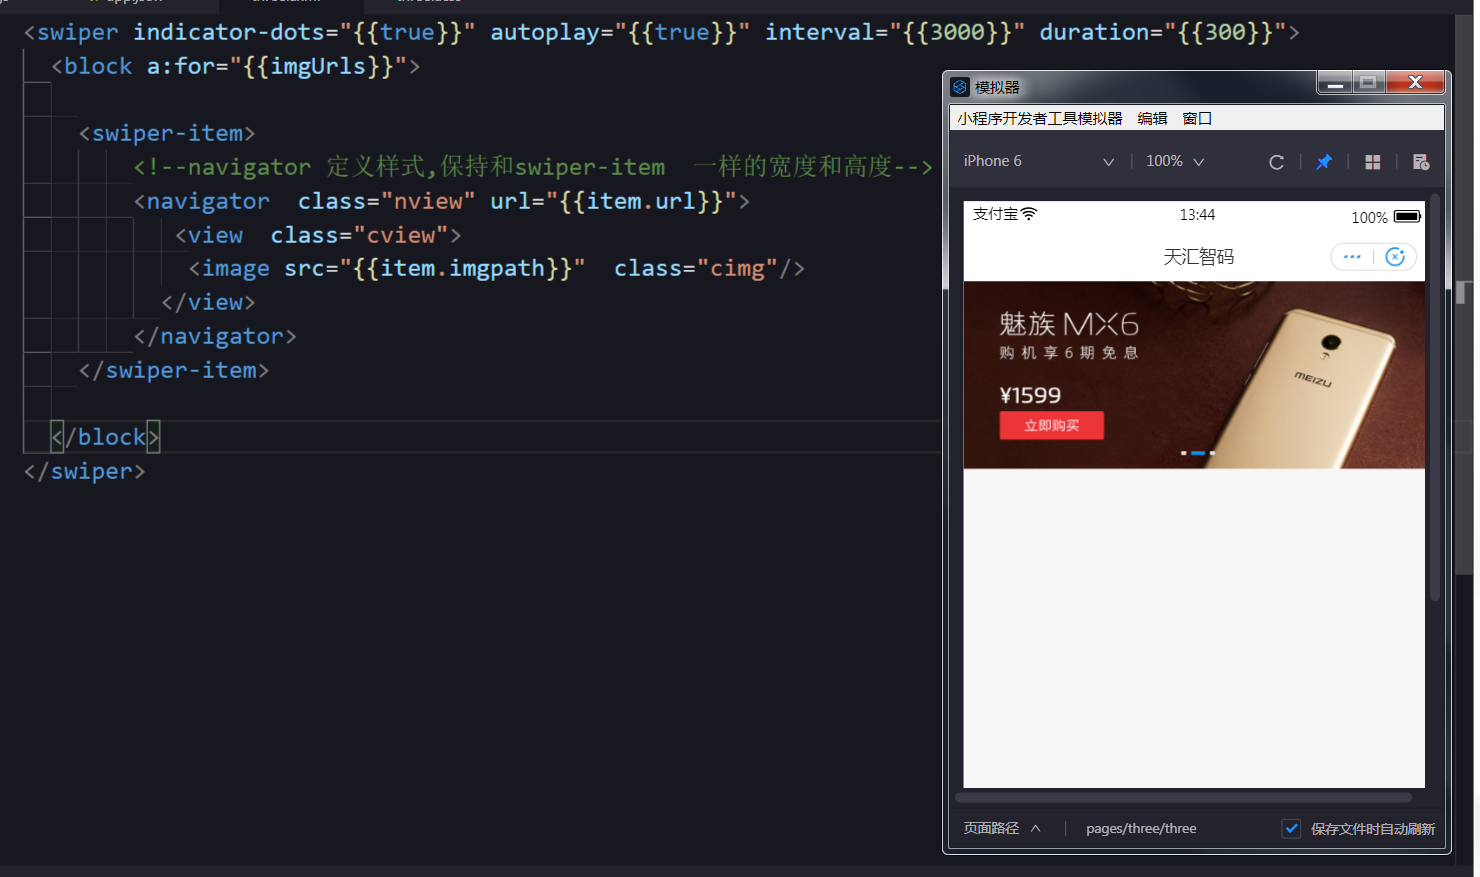Viewport: 1480px width, 877px height.
Task: Click the refresh icon in simulator toolbar
Action: 1276,162
